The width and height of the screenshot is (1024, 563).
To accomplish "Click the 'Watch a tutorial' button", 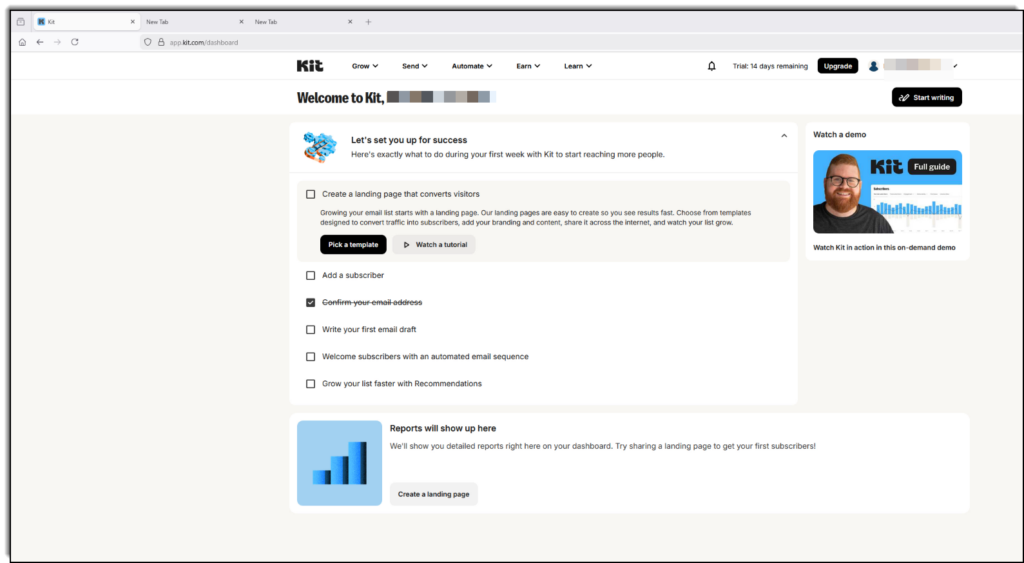I will (434, 244).
